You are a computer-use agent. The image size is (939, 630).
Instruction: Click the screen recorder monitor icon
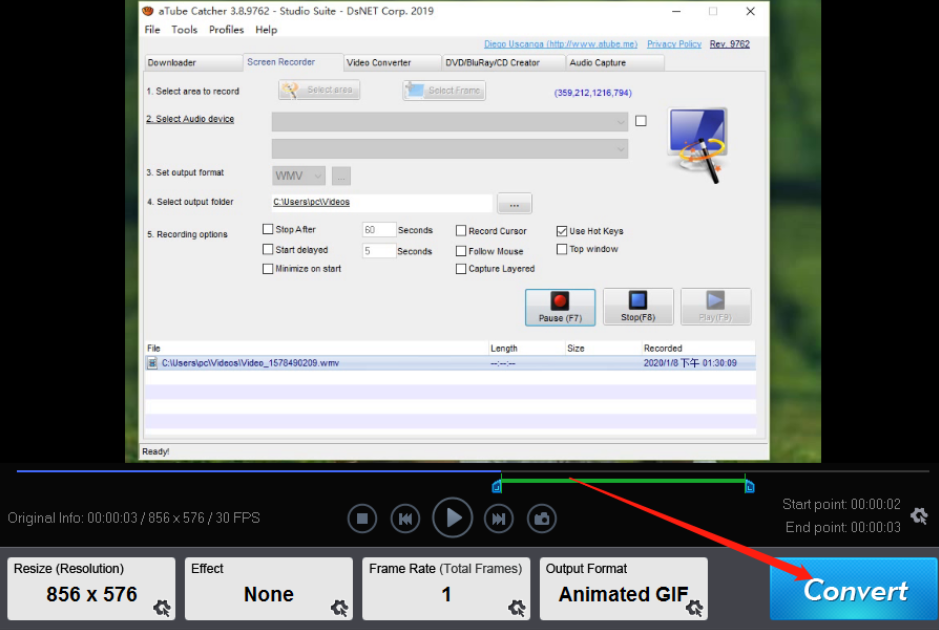click(x=698, y=144)
